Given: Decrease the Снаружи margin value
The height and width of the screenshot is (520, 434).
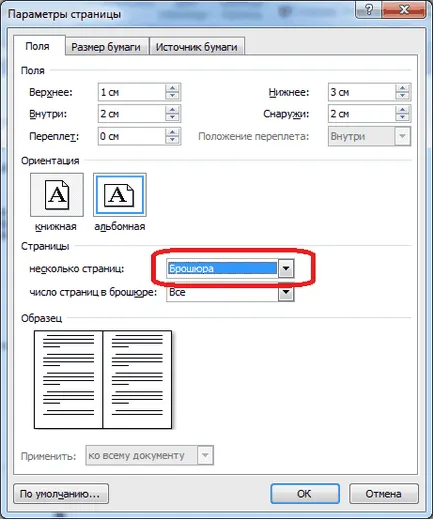Looking at the screenshot, I should click(x=403, y=118).
